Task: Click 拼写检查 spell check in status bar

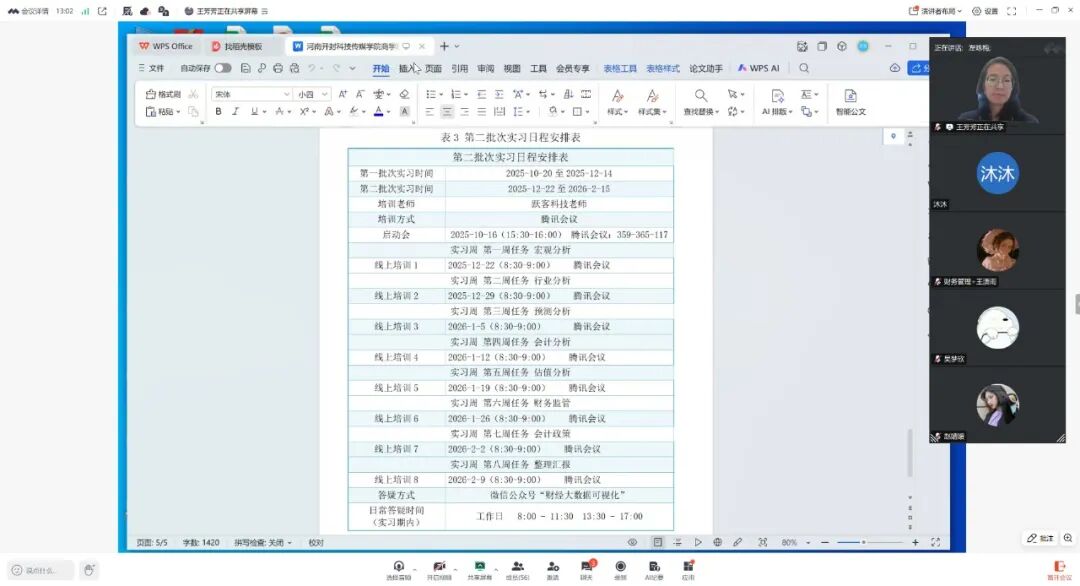Action: (262, 543)
